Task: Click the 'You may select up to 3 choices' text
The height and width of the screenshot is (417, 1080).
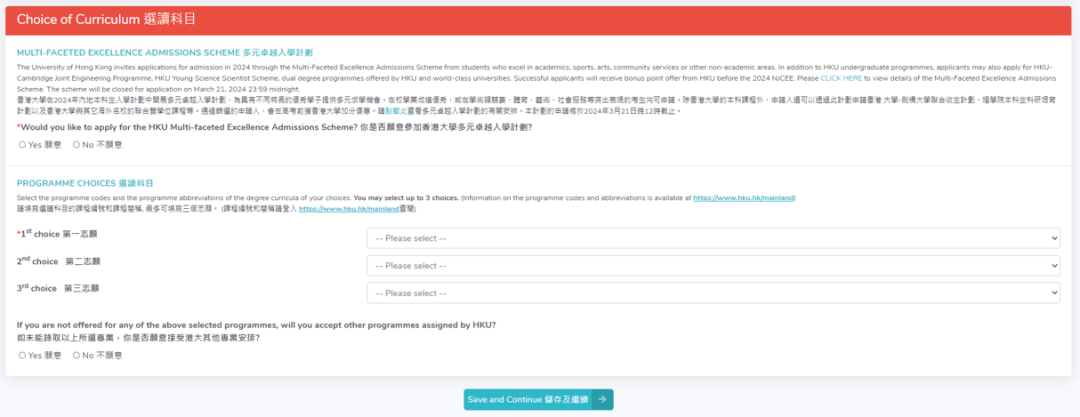Action: pos(406,198)
